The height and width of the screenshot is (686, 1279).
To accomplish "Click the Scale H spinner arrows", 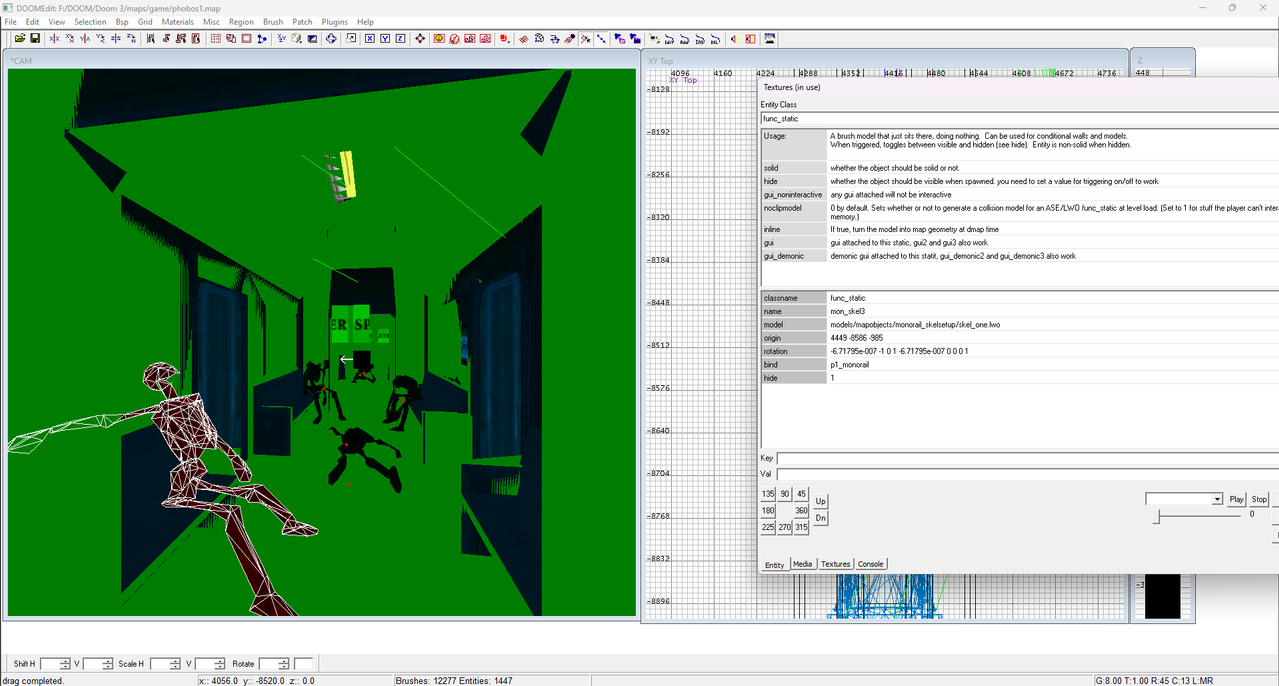I will (173, 664).
